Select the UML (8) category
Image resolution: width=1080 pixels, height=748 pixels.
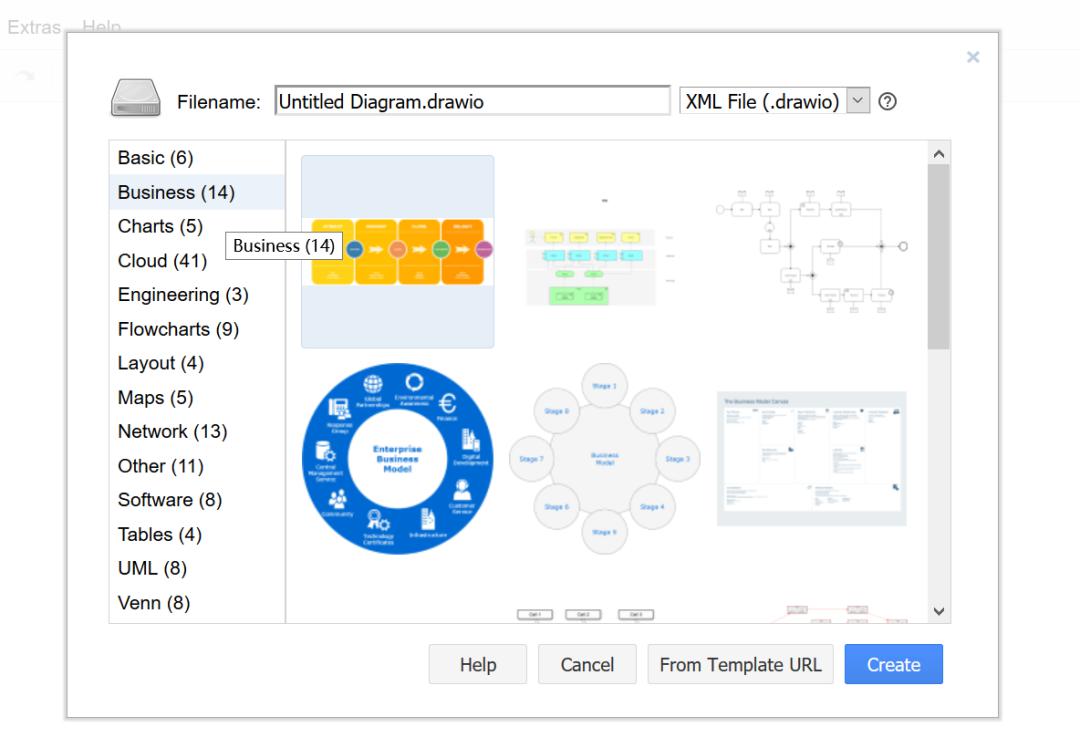tap(152, 568)
